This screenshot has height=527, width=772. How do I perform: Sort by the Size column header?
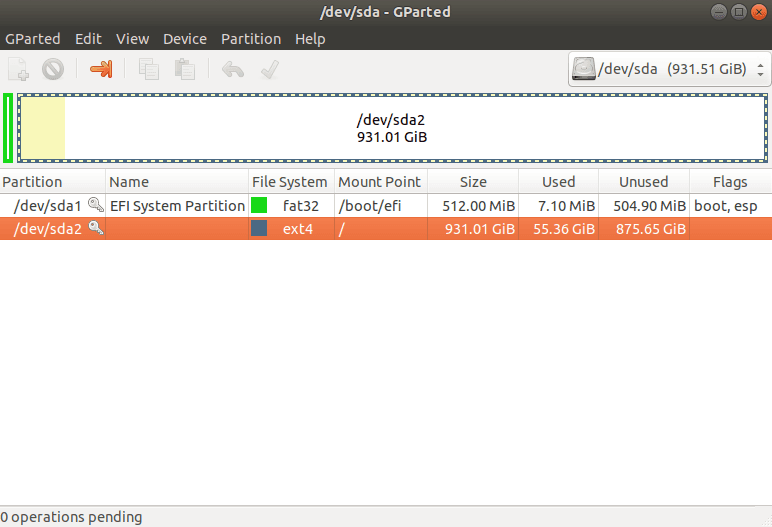pos(473,182)
